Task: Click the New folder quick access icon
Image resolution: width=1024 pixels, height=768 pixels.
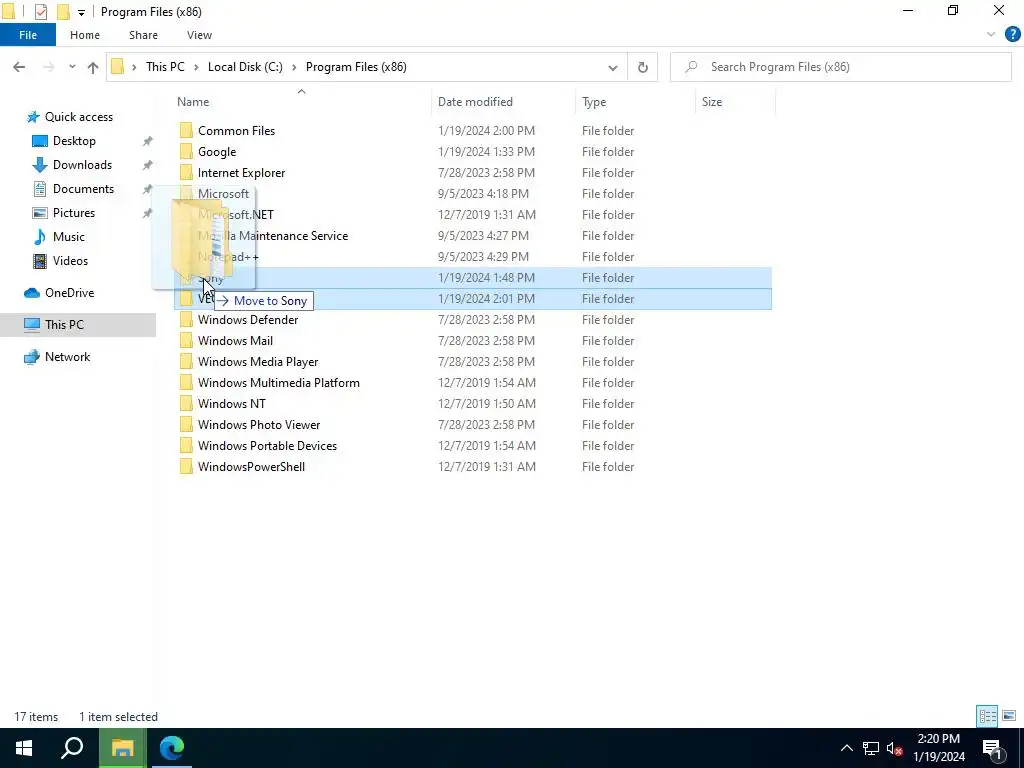Action: coord(63,12)
